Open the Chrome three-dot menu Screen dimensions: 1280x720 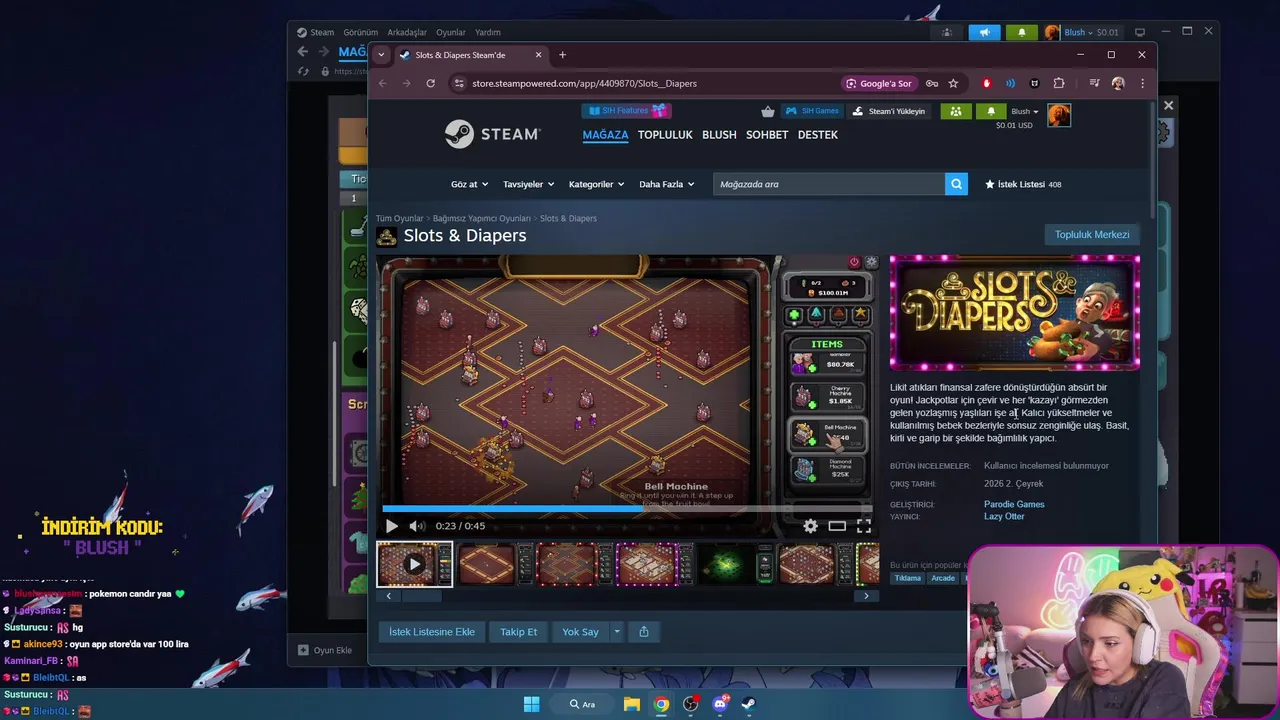[1142, 83]
